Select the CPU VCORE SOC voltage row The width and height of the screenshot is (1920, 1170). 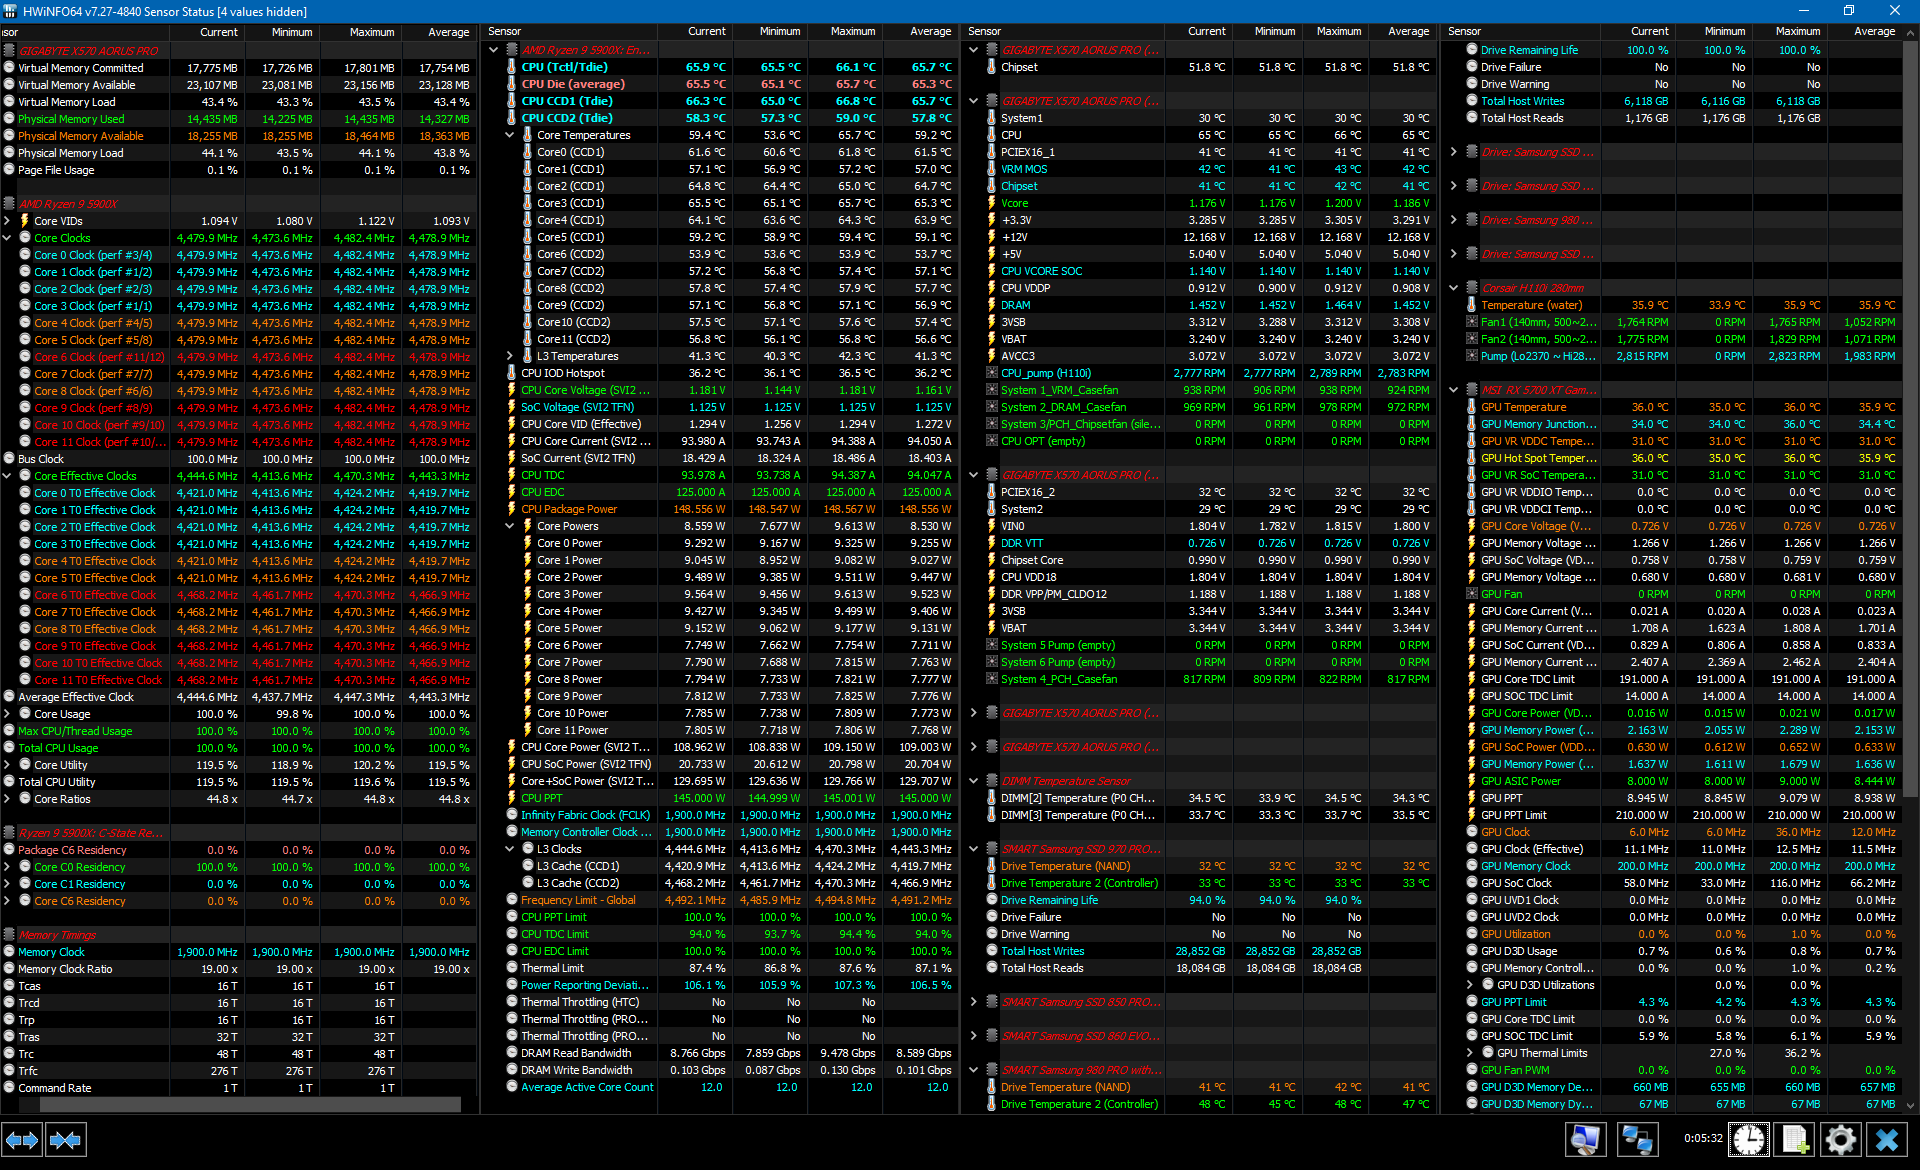(1199, 271)
